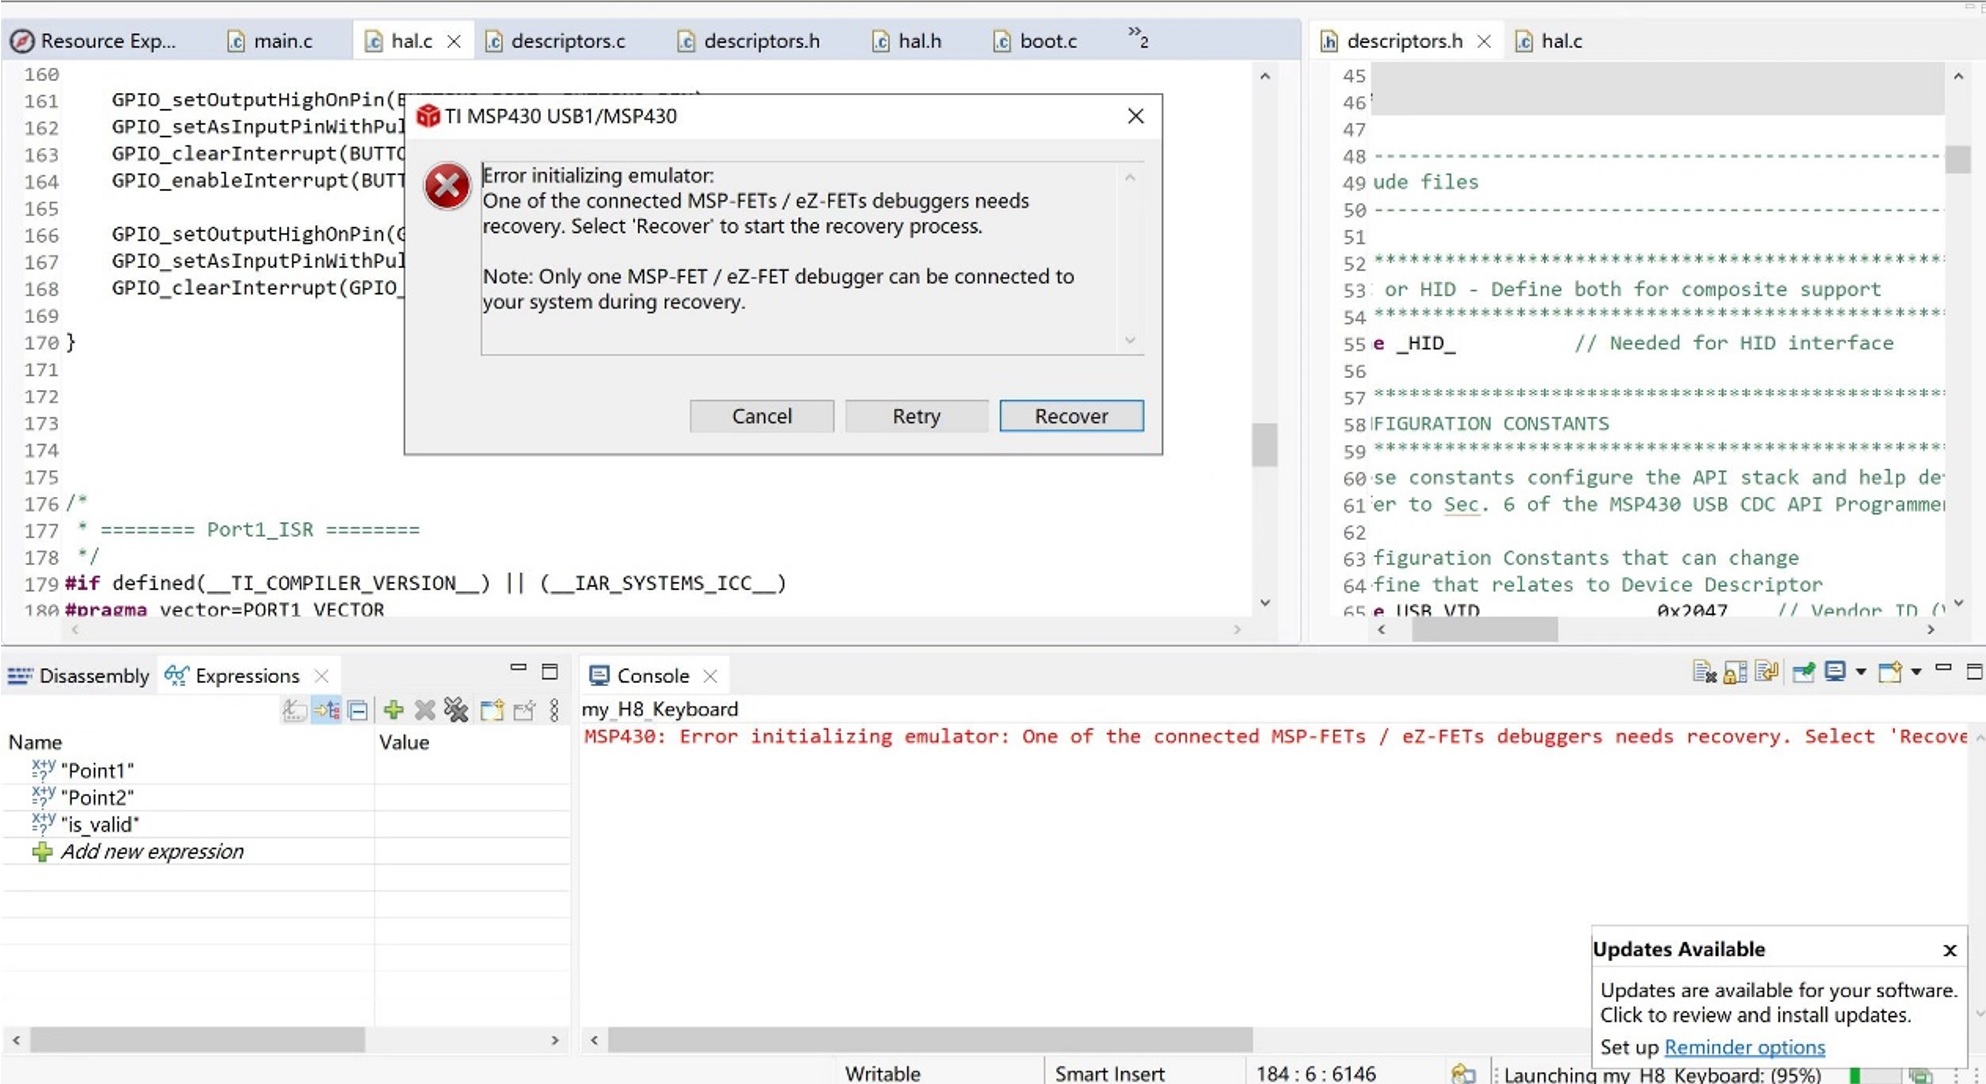The height and width of the screenshot is (1084, 1986).
Task: Maximize the Console panel
Action: [1974, 672]
